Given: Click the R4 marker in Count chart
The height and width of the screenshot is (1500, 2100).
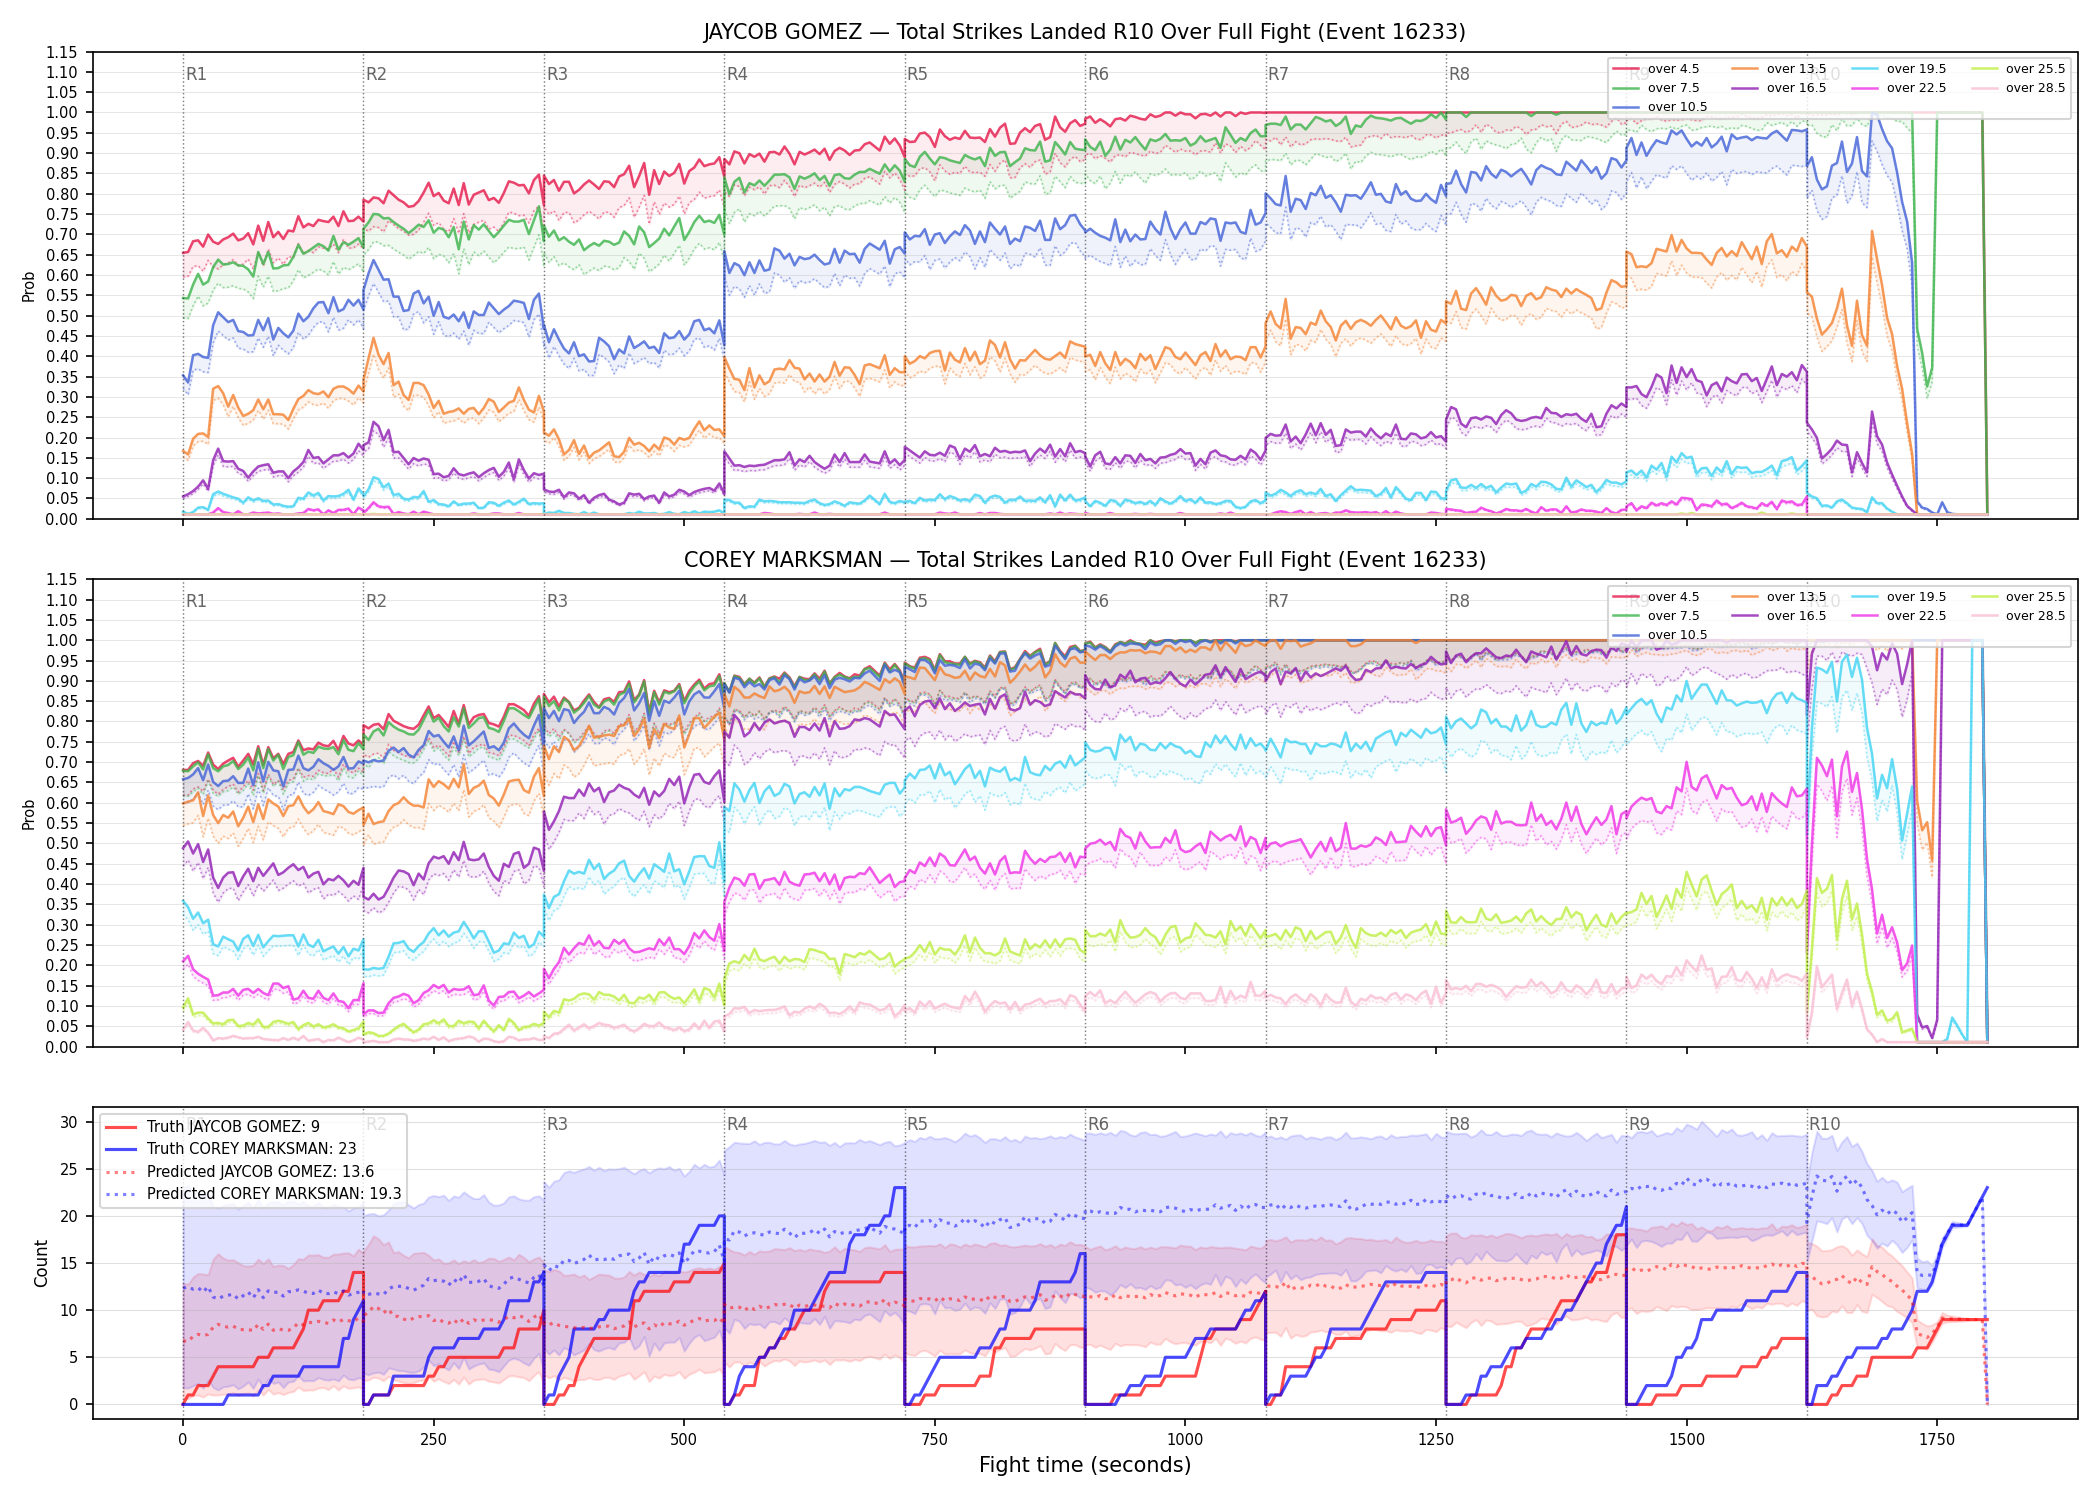Looking at the screenshot, I should coord(737,1124).
